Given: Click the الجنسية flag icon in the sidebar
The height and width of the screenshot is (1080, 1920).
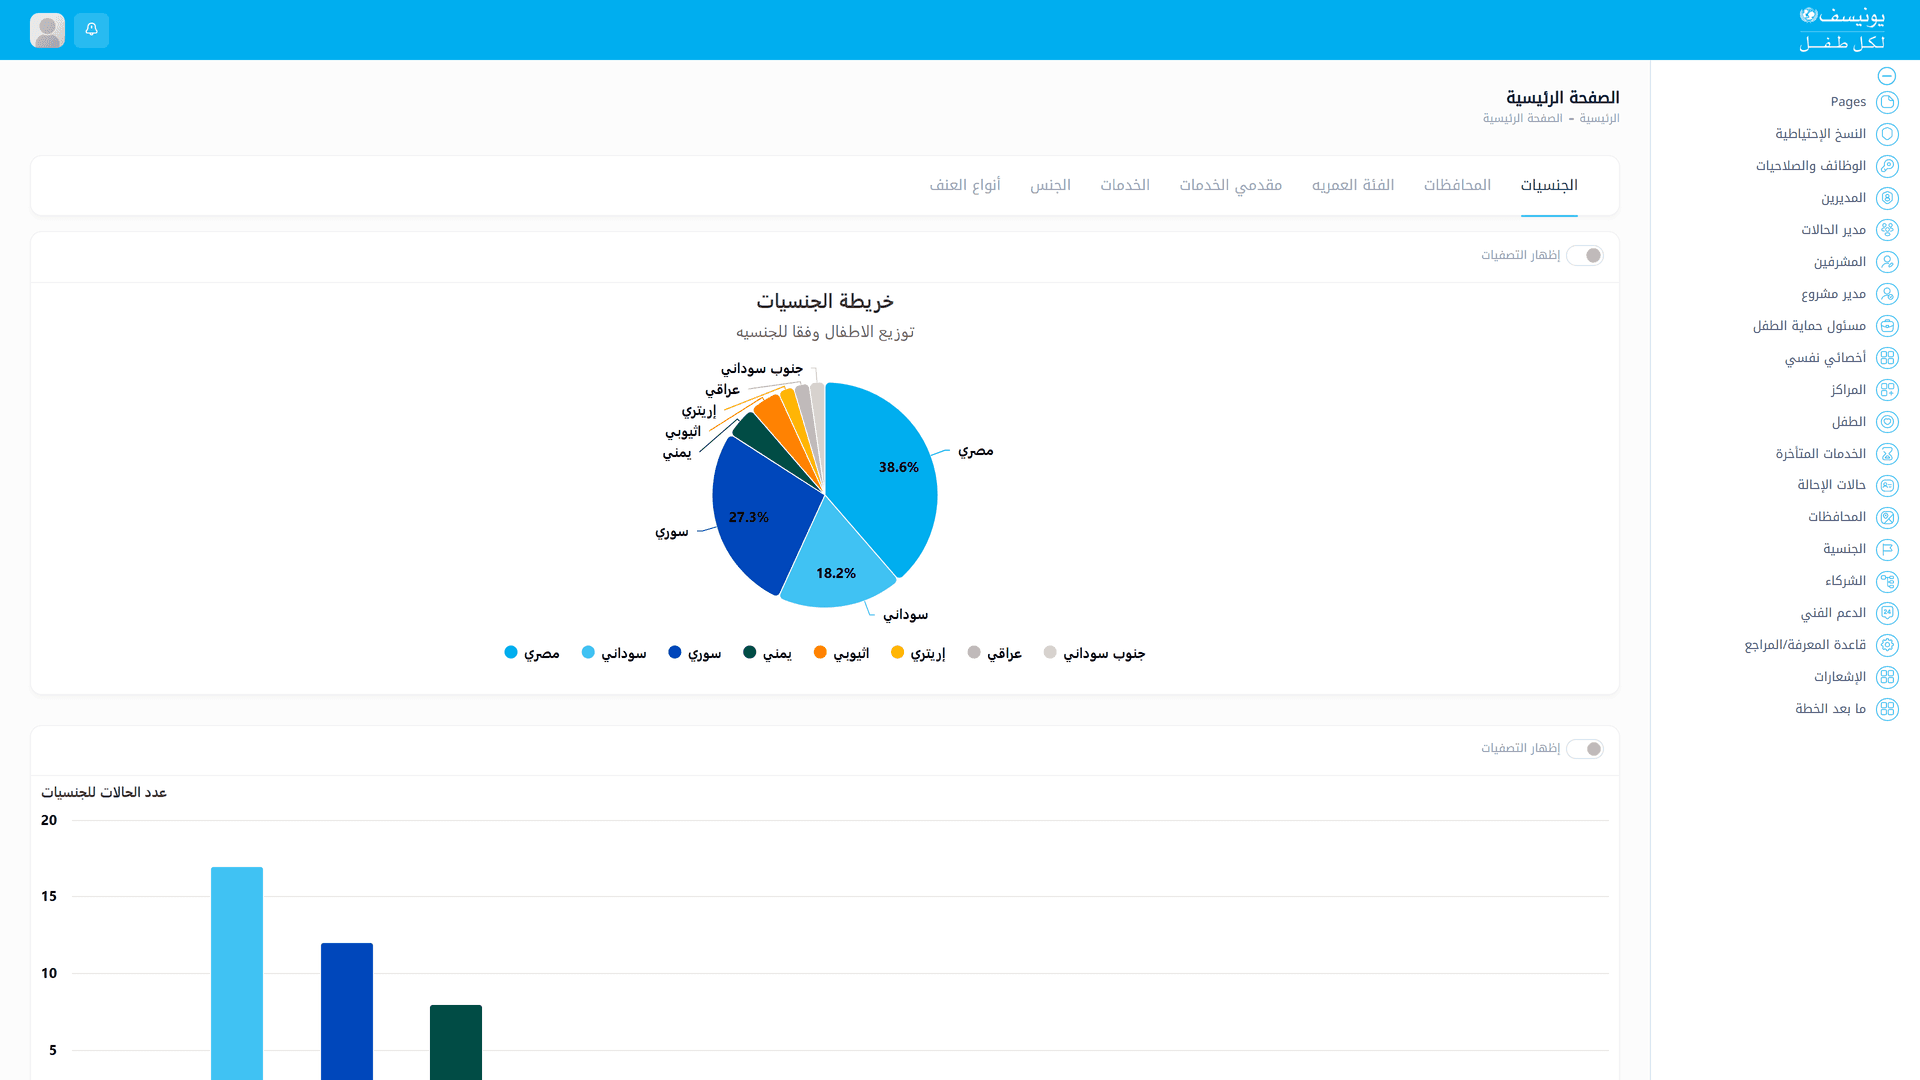Looking at the screenshot, I should (1887, 549).
